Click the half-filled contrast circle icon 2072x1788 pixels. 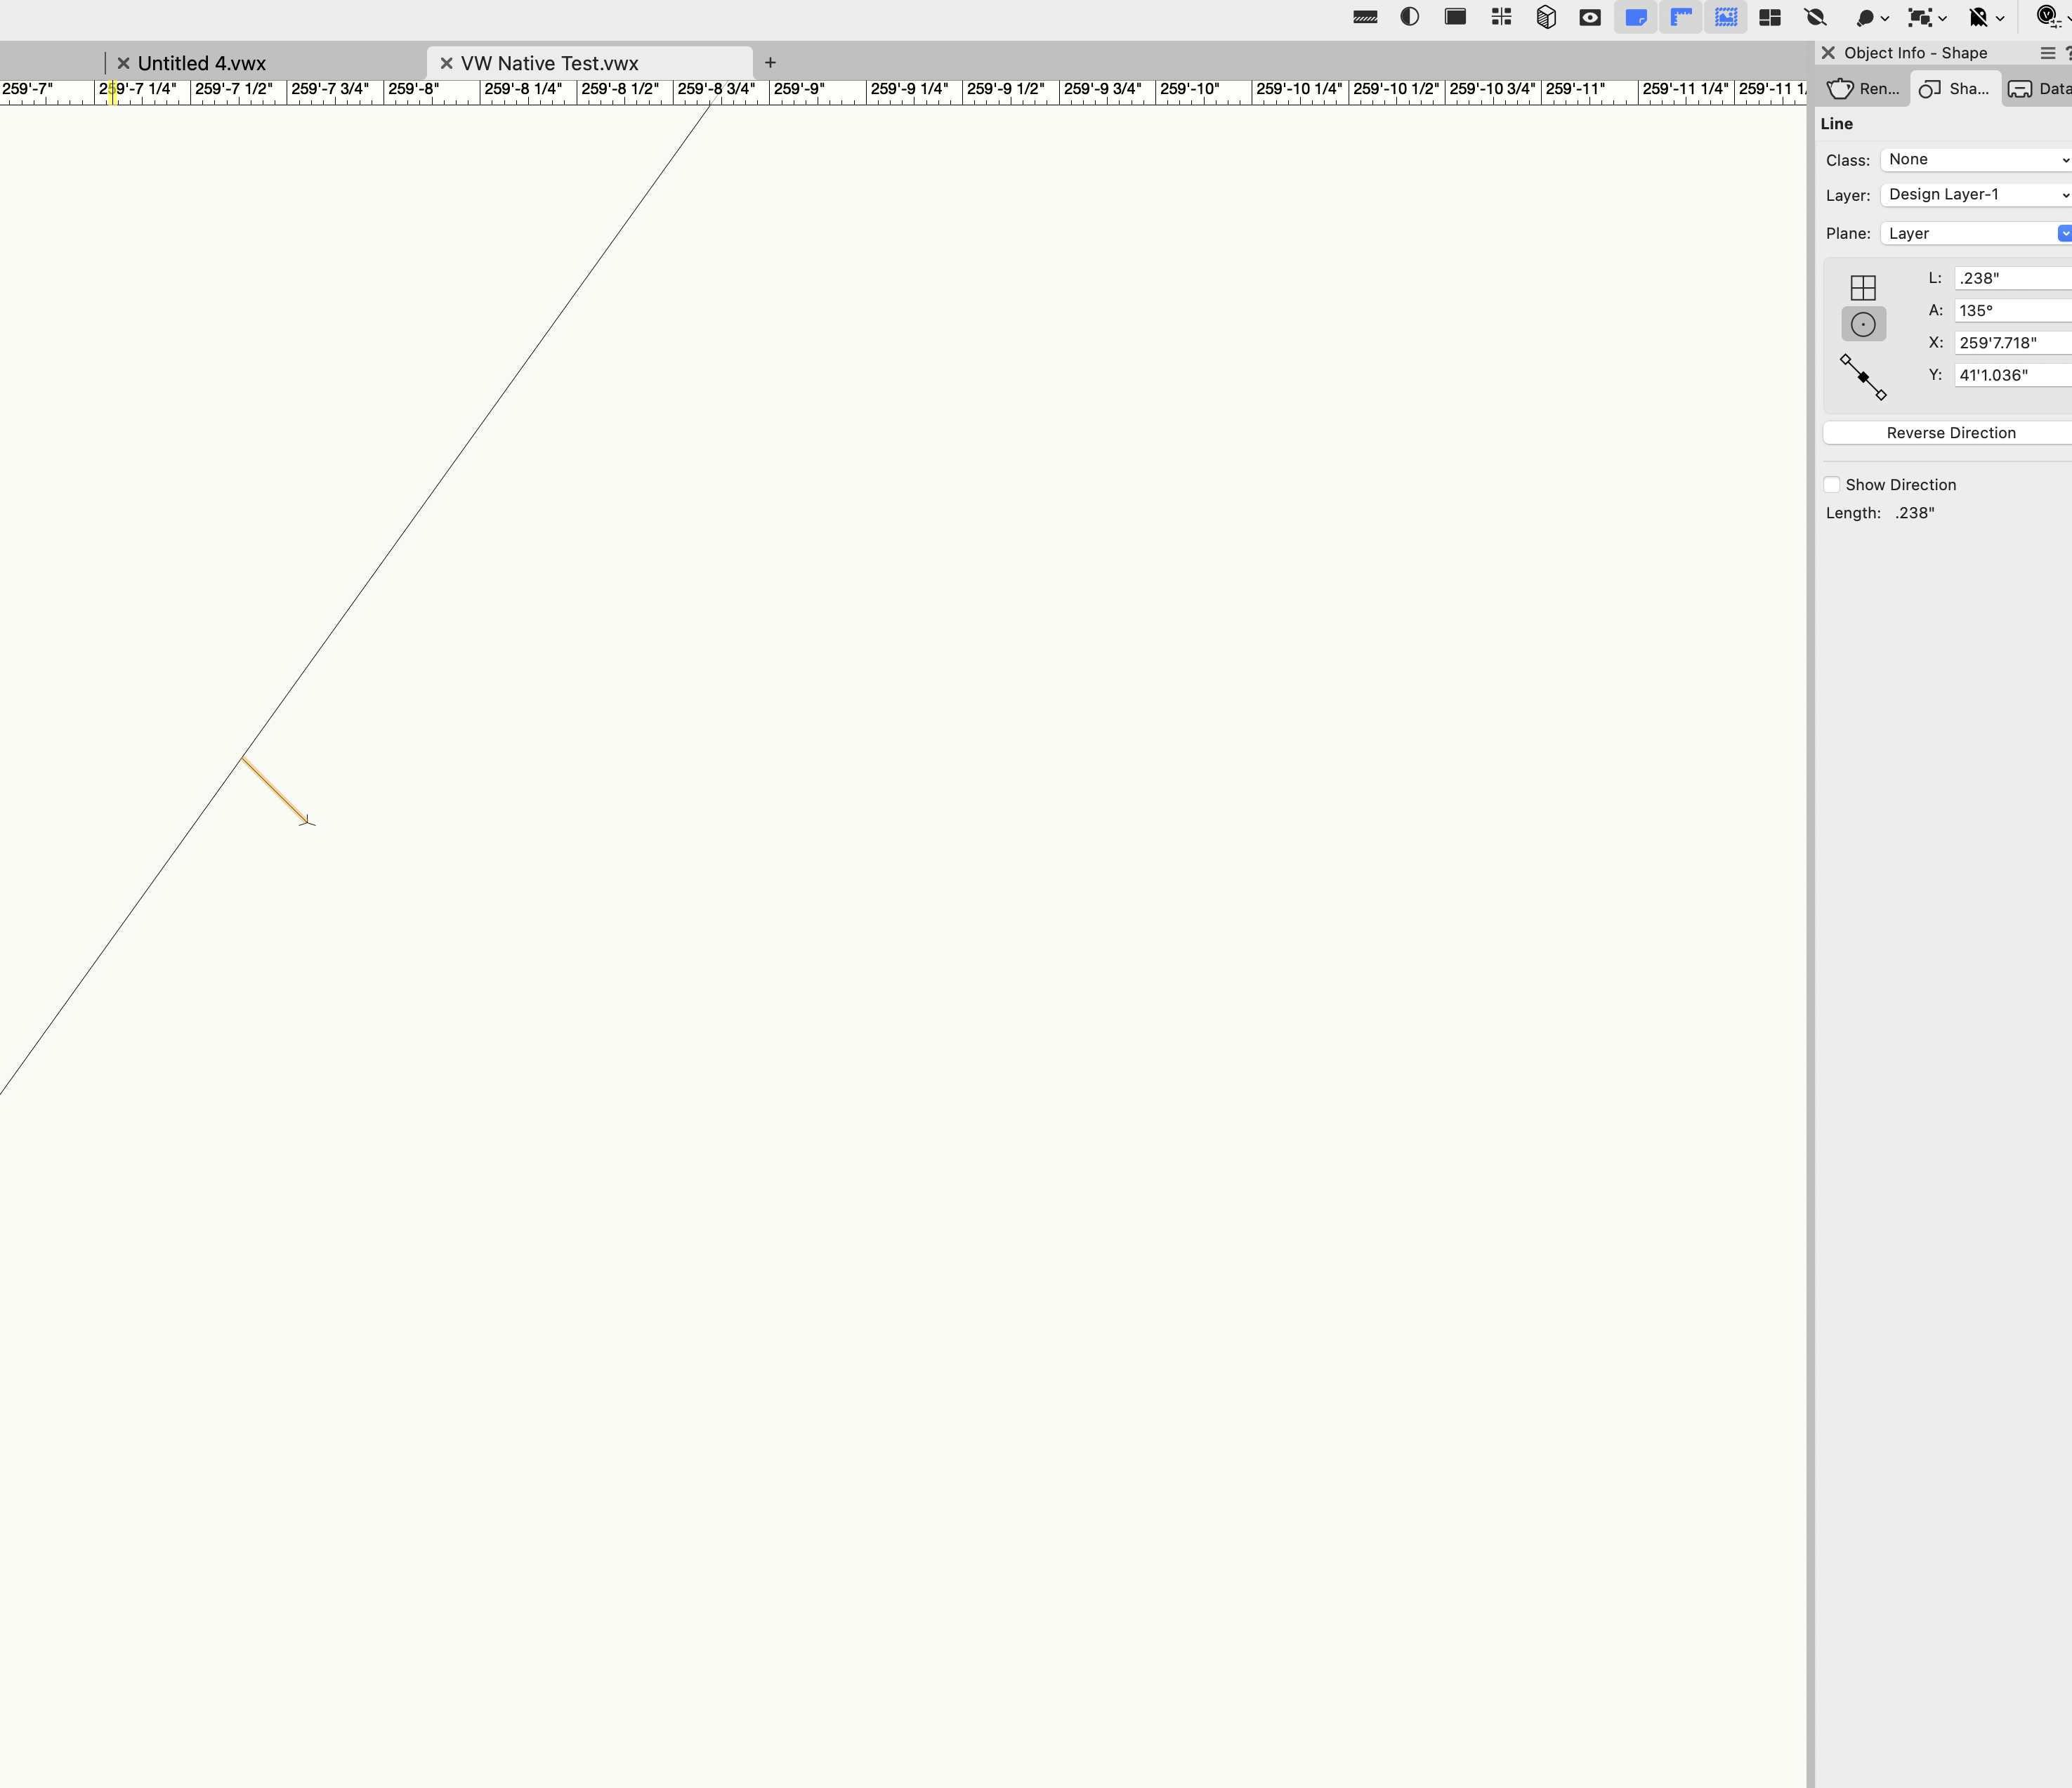1410,17
